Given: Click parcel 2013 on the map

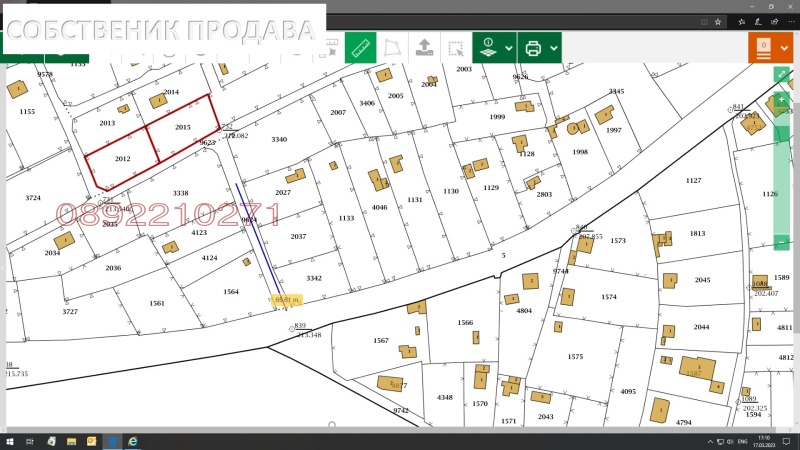Looking at the screenshot, I should tap(107, 123).
